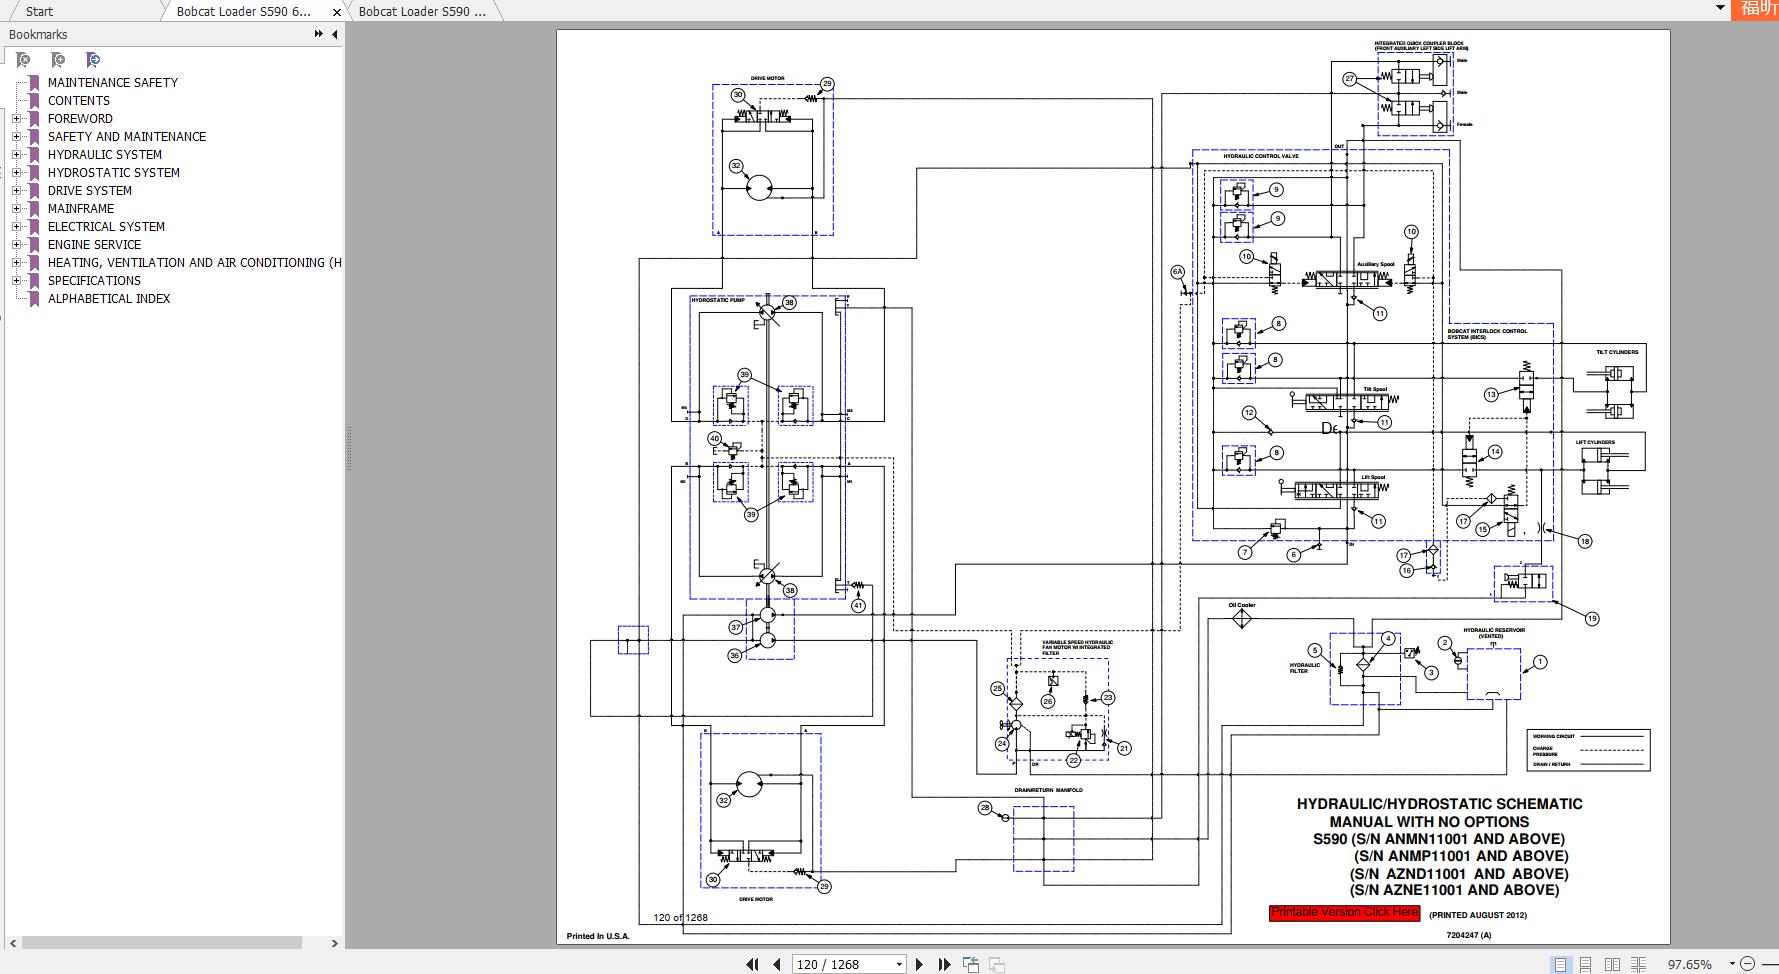The image size is (1779, 974).
Task: Click the go to bookmark icon
Action: 93,60
